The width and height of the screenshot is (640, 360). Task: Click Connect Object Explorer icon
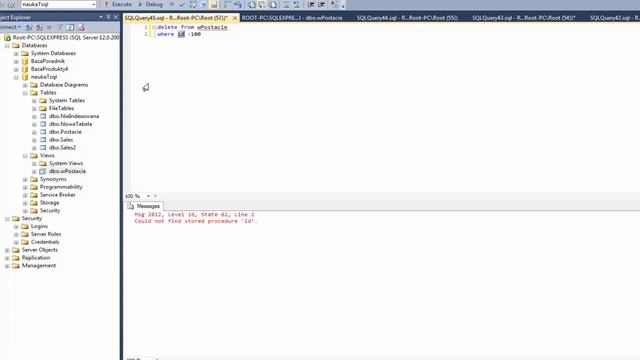click(x=29, y=27)
